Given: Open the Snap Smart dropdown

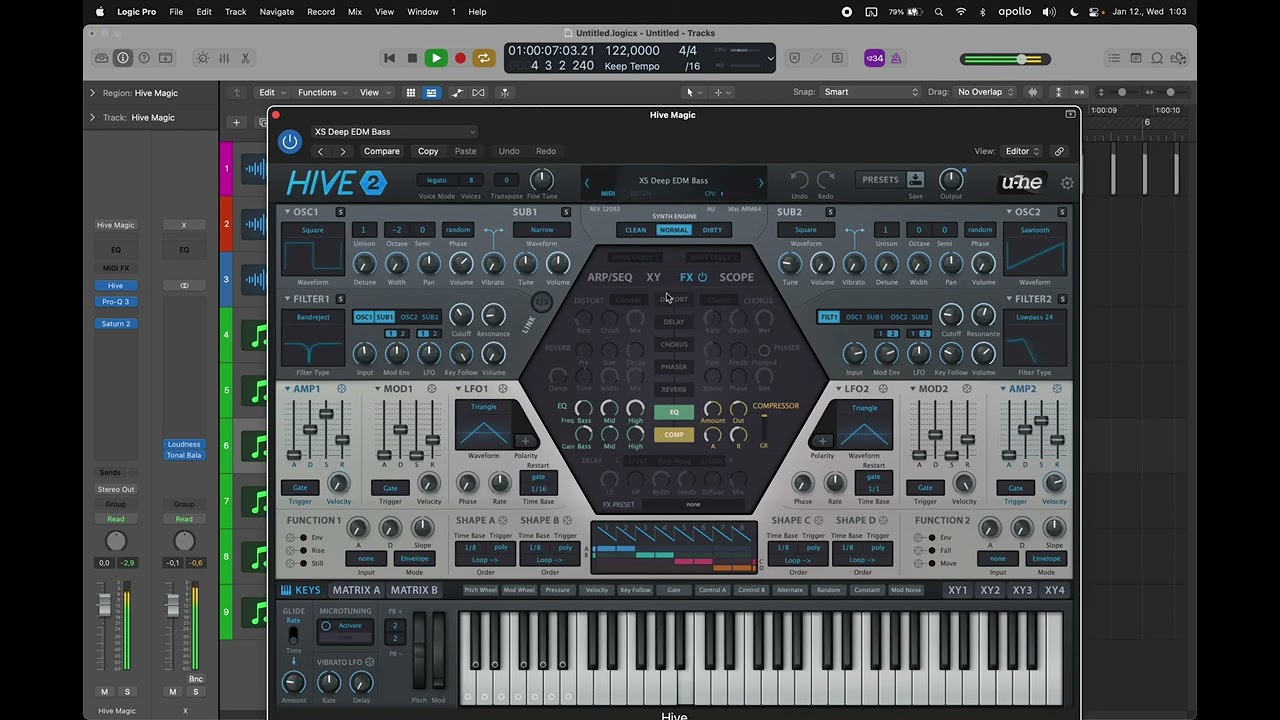Looking at the screenshot, I should point(870,92).
